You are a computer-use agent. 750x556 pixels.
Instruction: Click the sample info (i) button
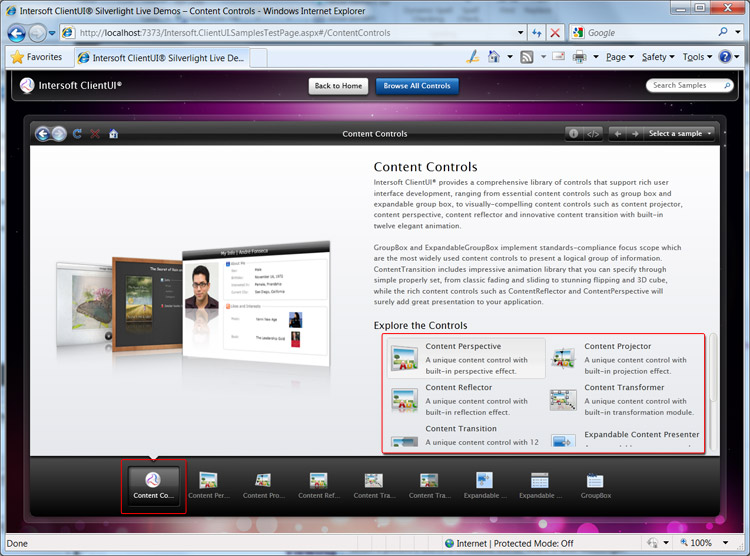click(574, 133)
